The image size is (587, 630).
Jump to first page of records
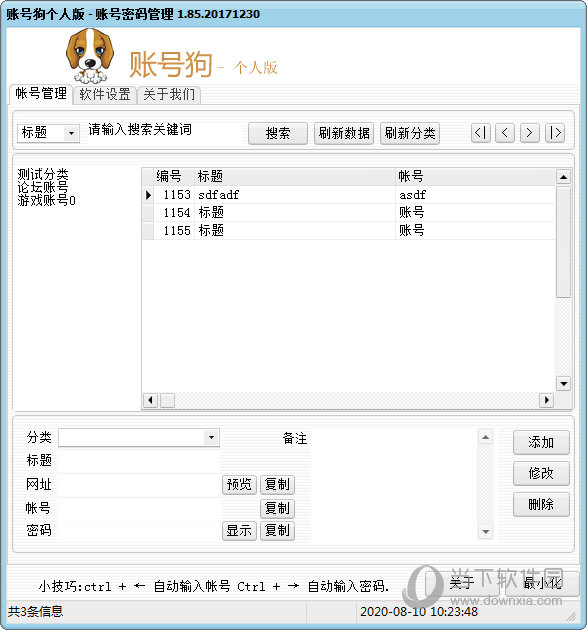(481, 133)
